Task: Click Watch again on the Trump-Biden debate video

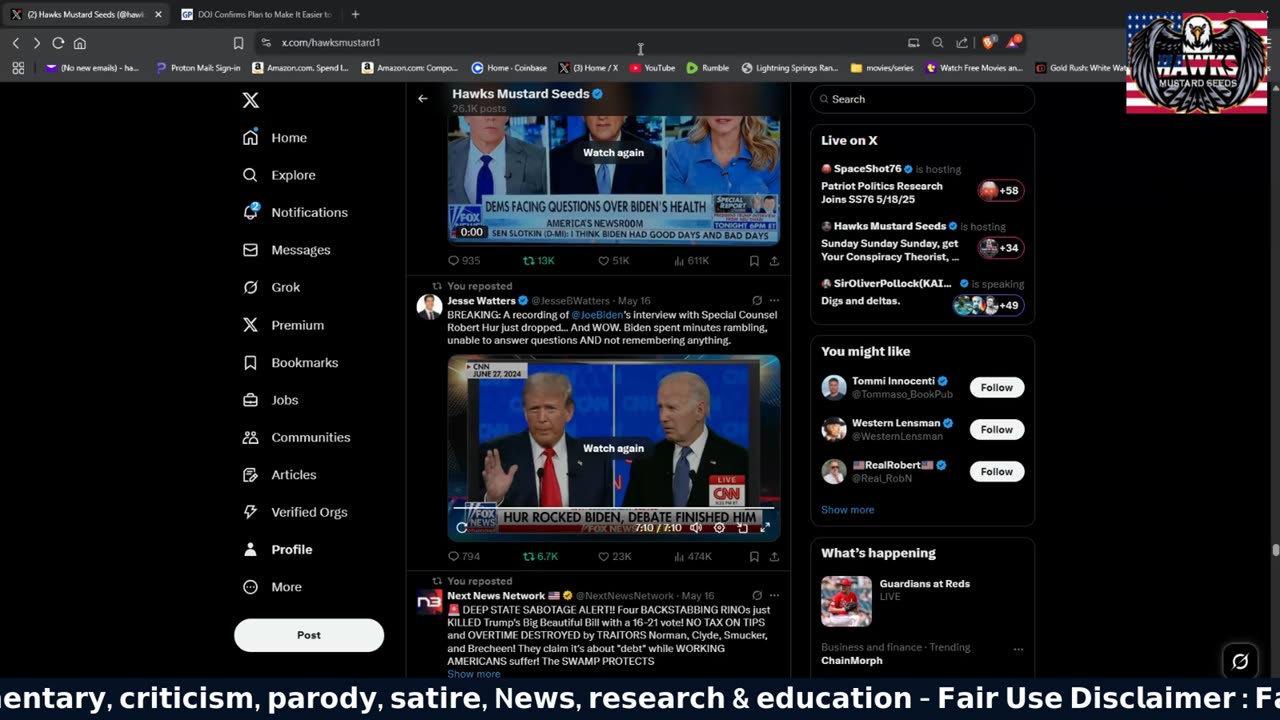Action: [x=613, y=448]
